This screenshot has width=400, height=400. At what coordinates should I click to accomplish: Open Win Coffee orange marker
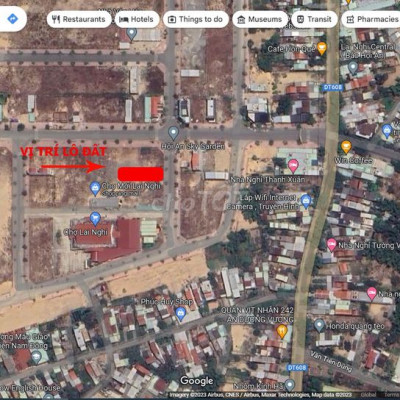point(346,147)
